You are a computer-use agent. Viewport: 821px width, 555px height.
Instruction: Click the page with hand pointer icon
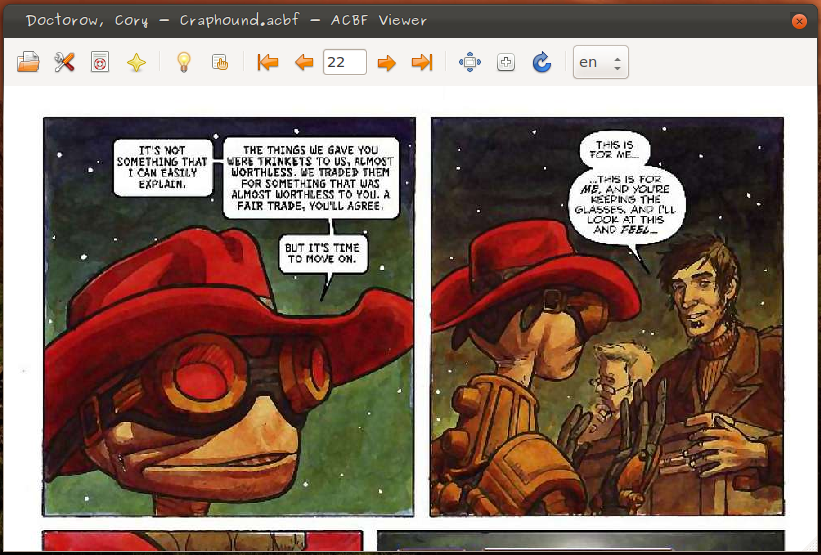(220, 62)
